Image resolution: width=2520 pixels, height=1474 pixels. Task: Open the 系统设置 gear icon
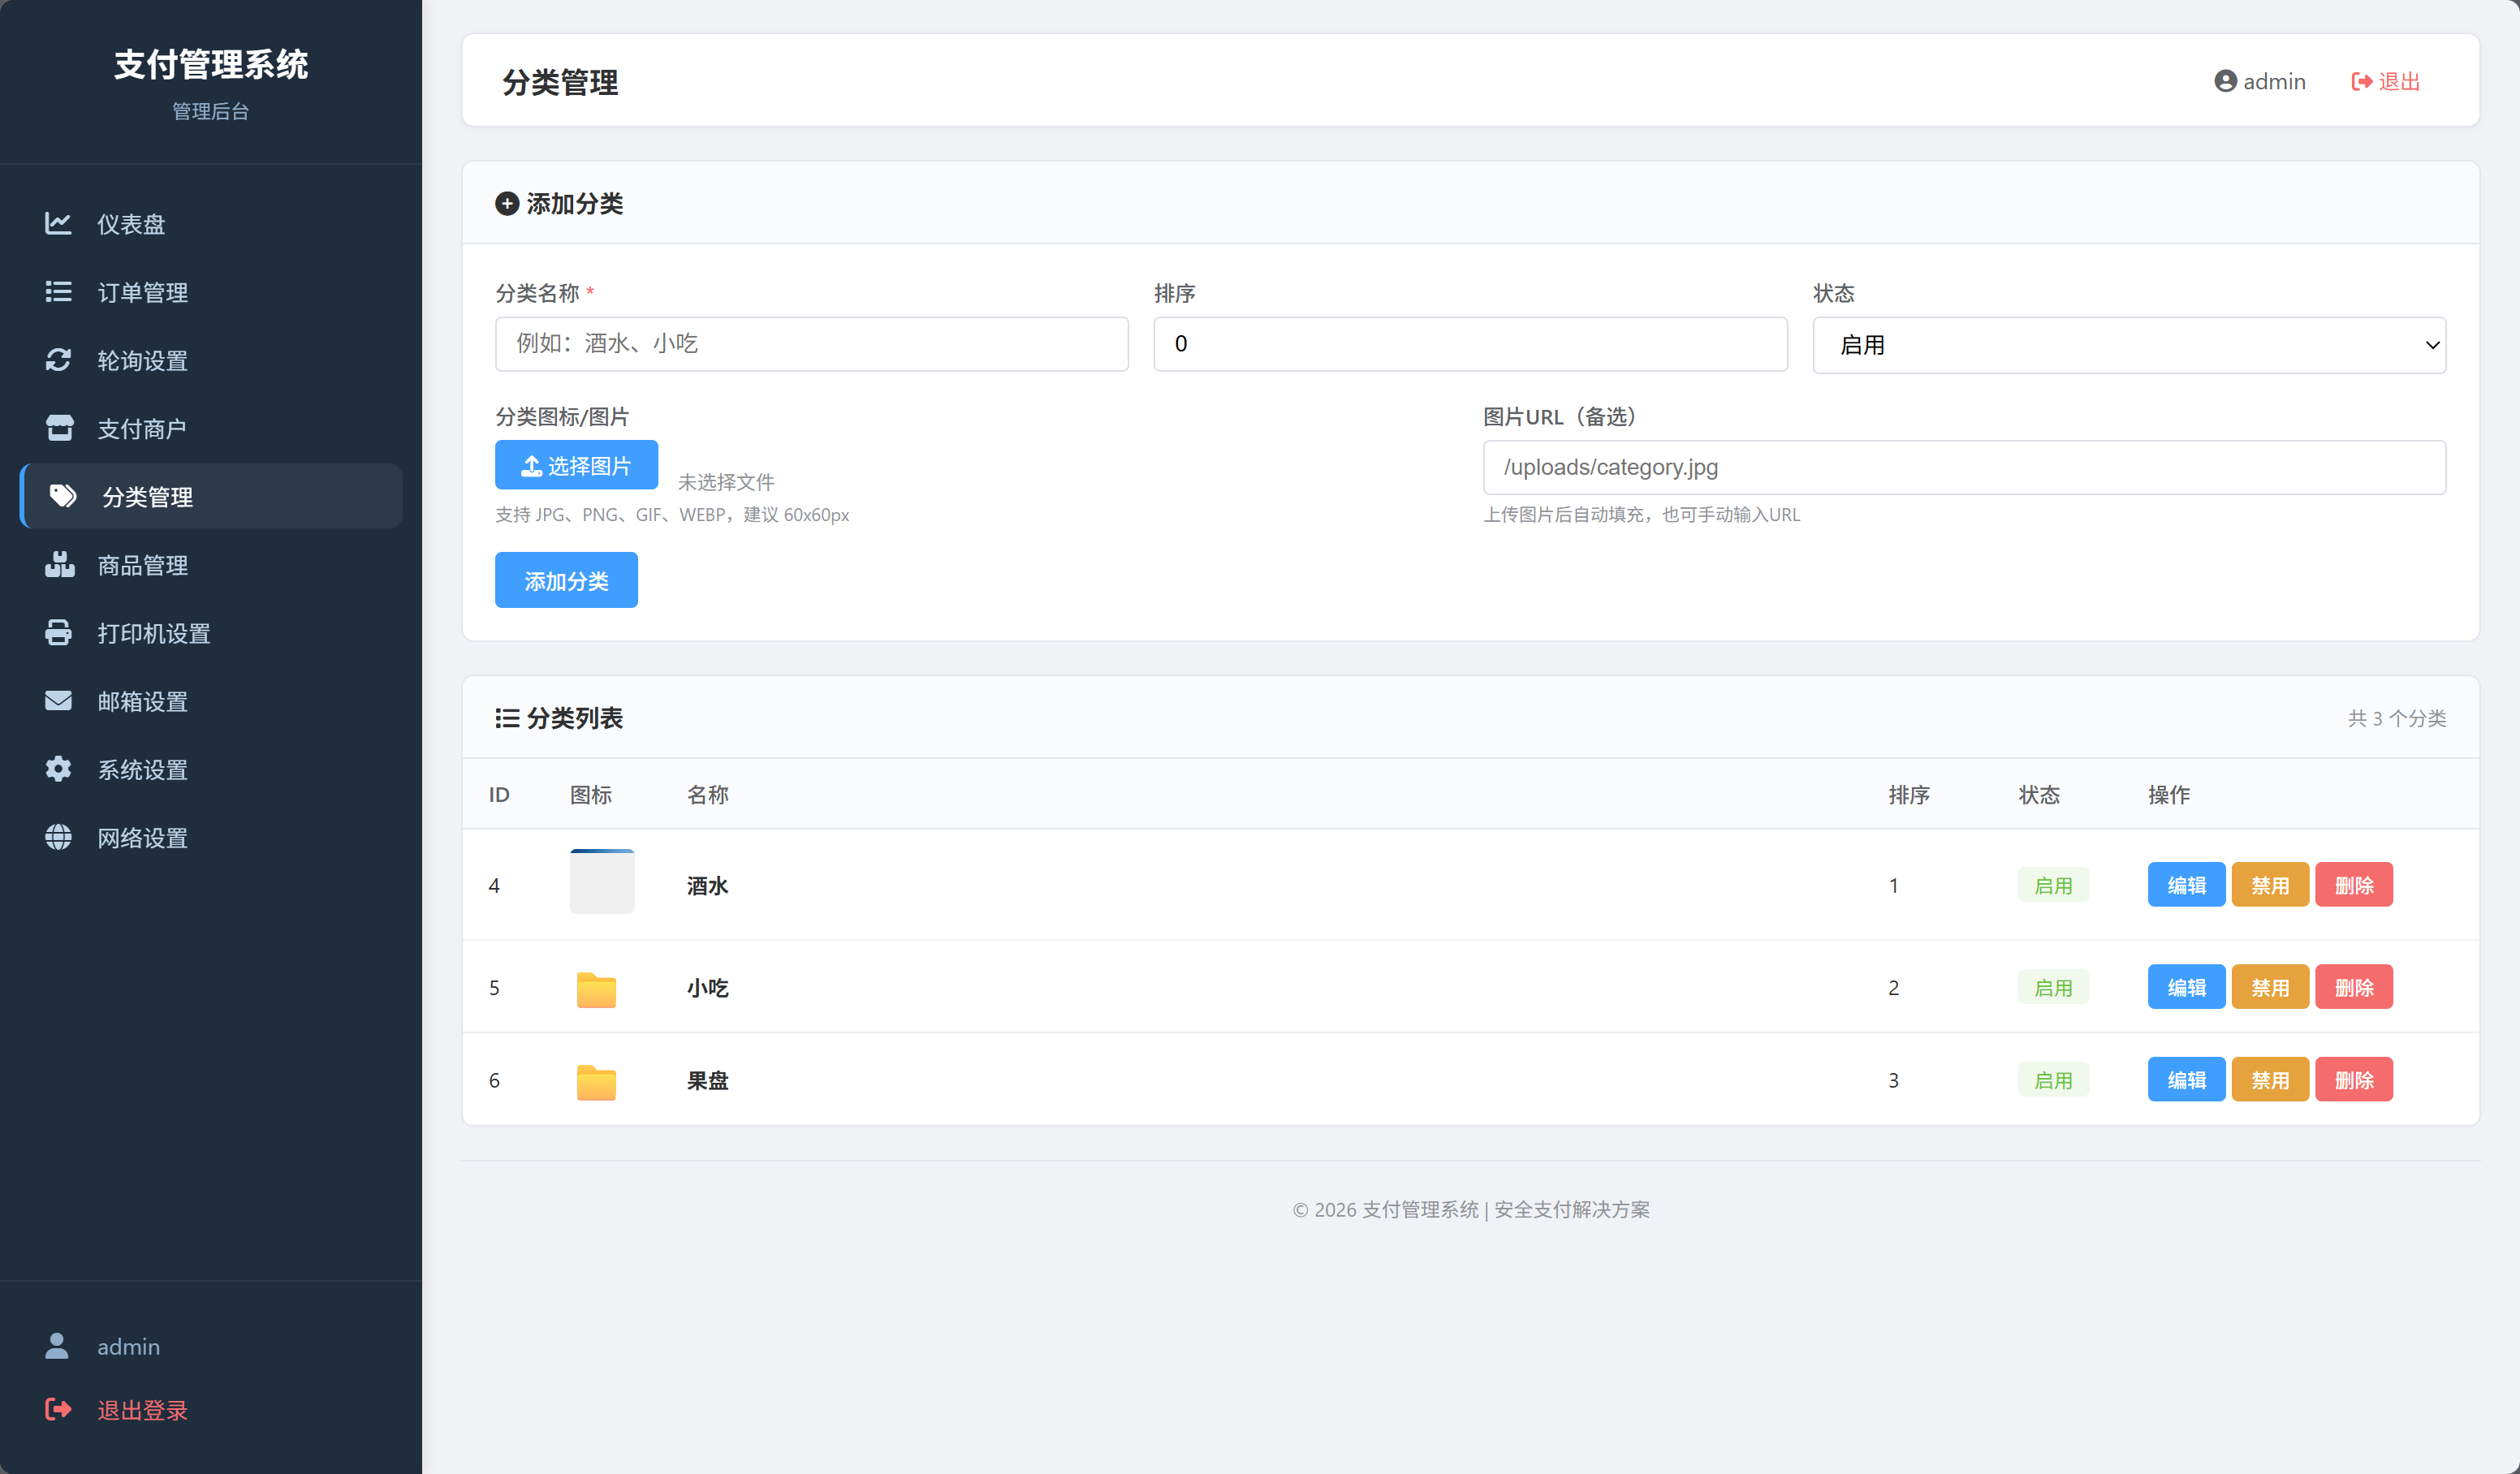click(58, 768)
